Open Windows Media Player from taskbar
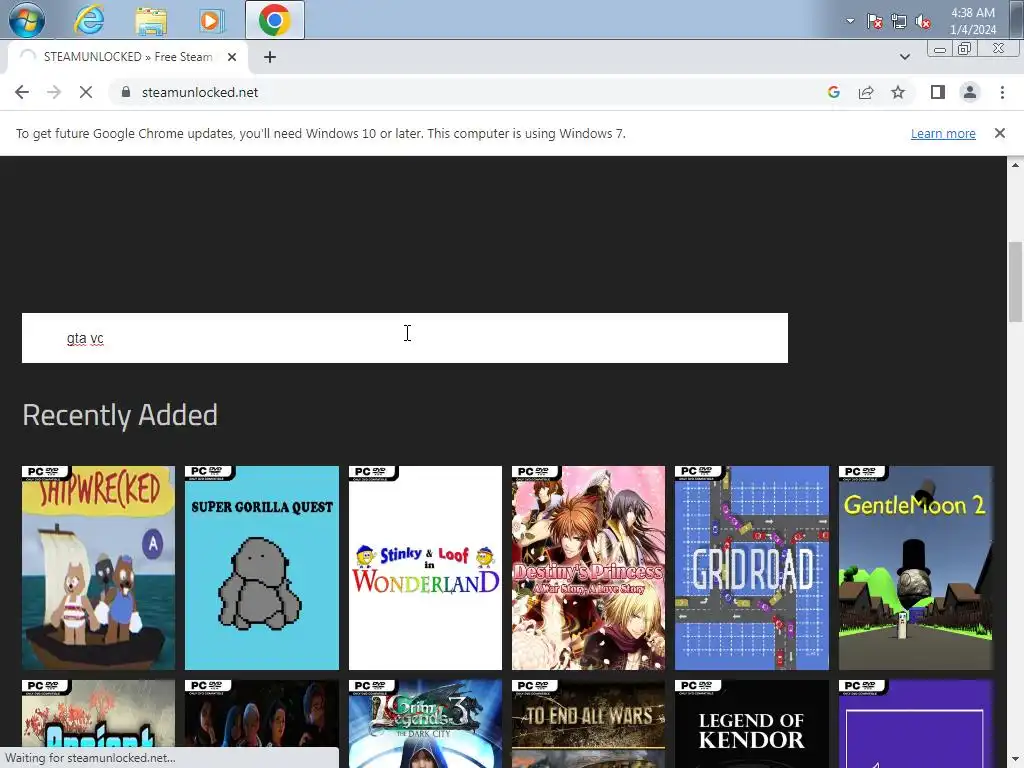The width and height of the screenshot is (1024, 768). [210, 21]
